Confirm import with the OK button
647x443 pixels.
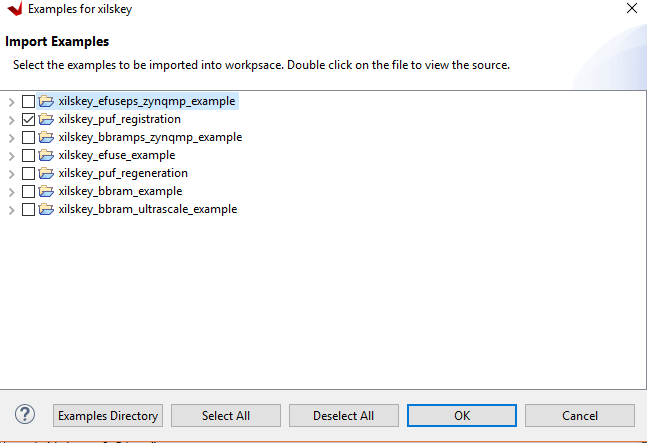[x=462, y=415]
